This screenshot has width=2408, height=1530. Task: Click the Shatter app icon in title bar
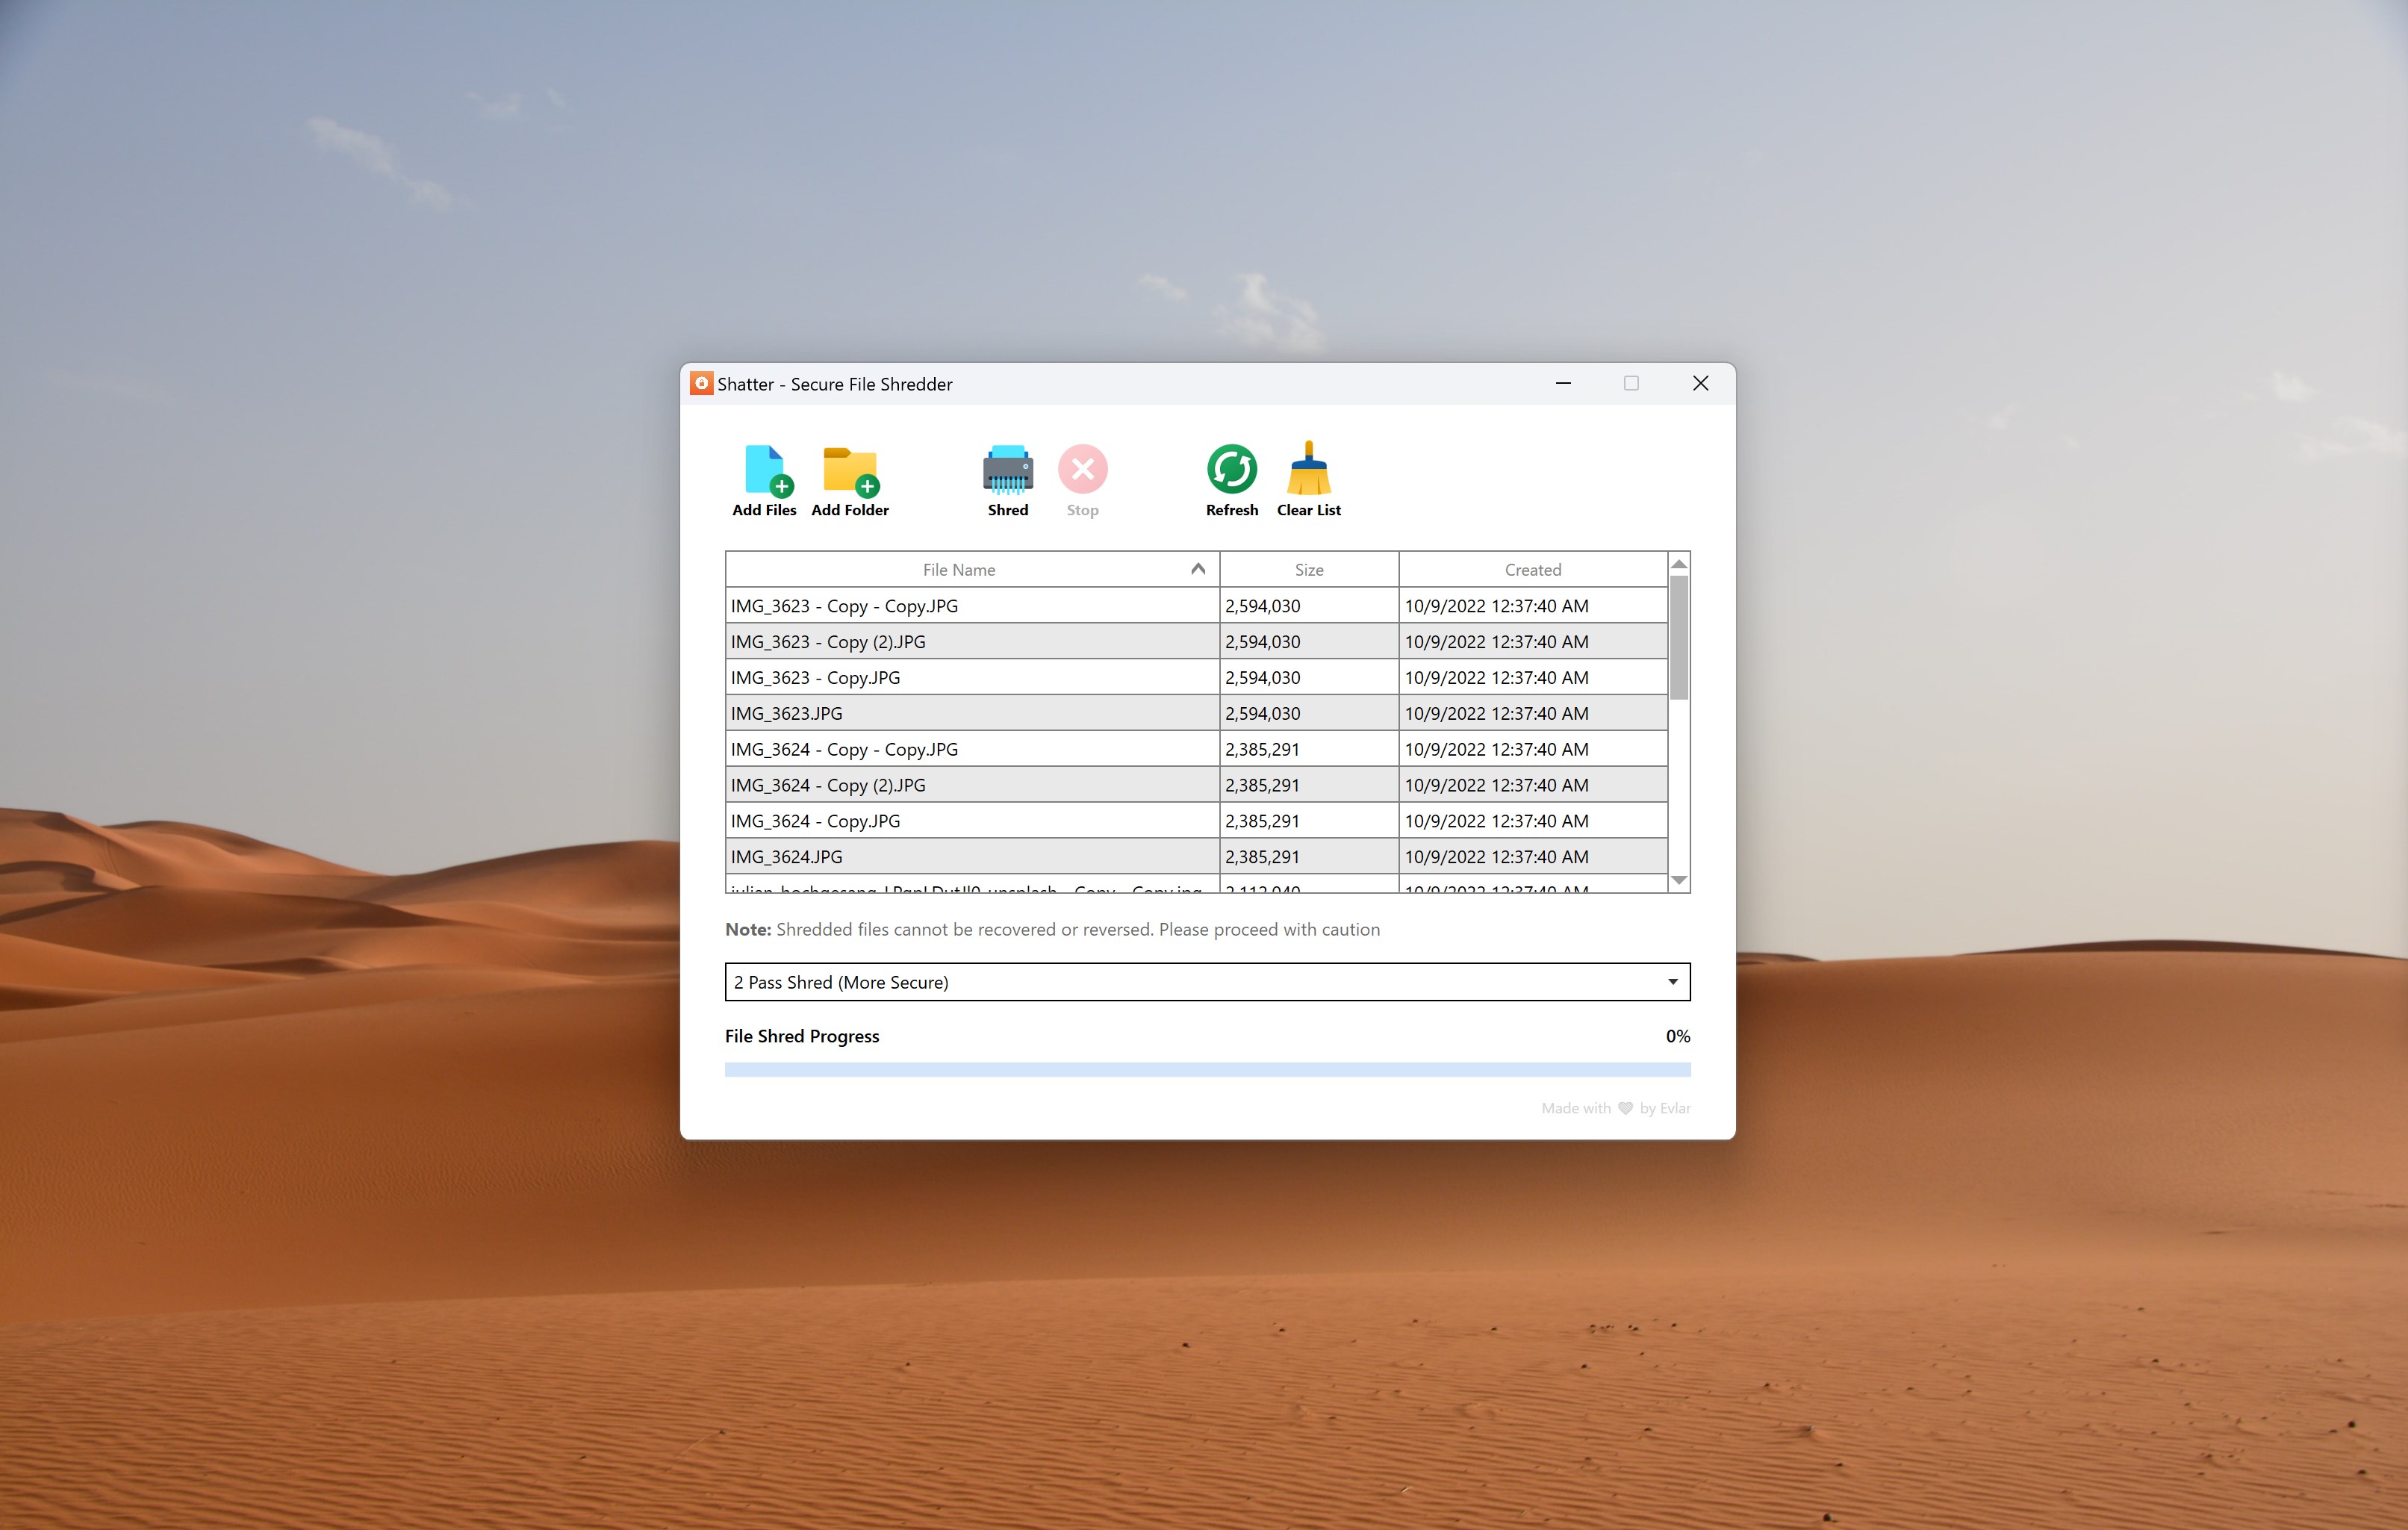click(x=702, y=384)
